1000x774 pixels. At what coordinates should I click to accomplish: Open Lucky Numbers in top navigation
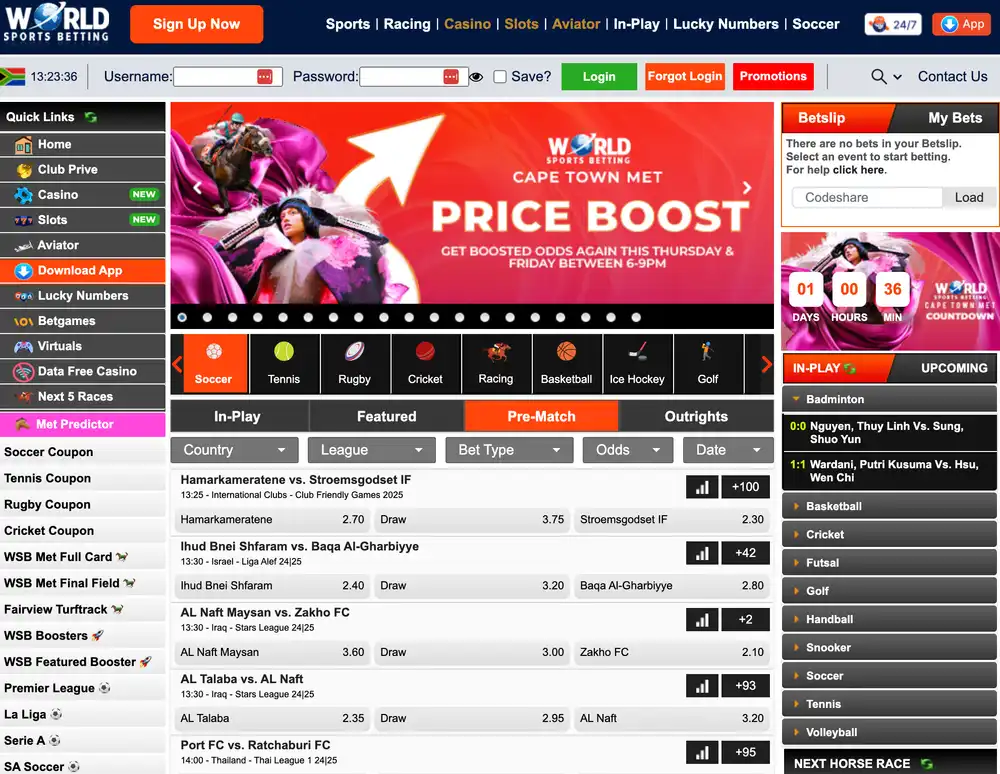[726, 24]
